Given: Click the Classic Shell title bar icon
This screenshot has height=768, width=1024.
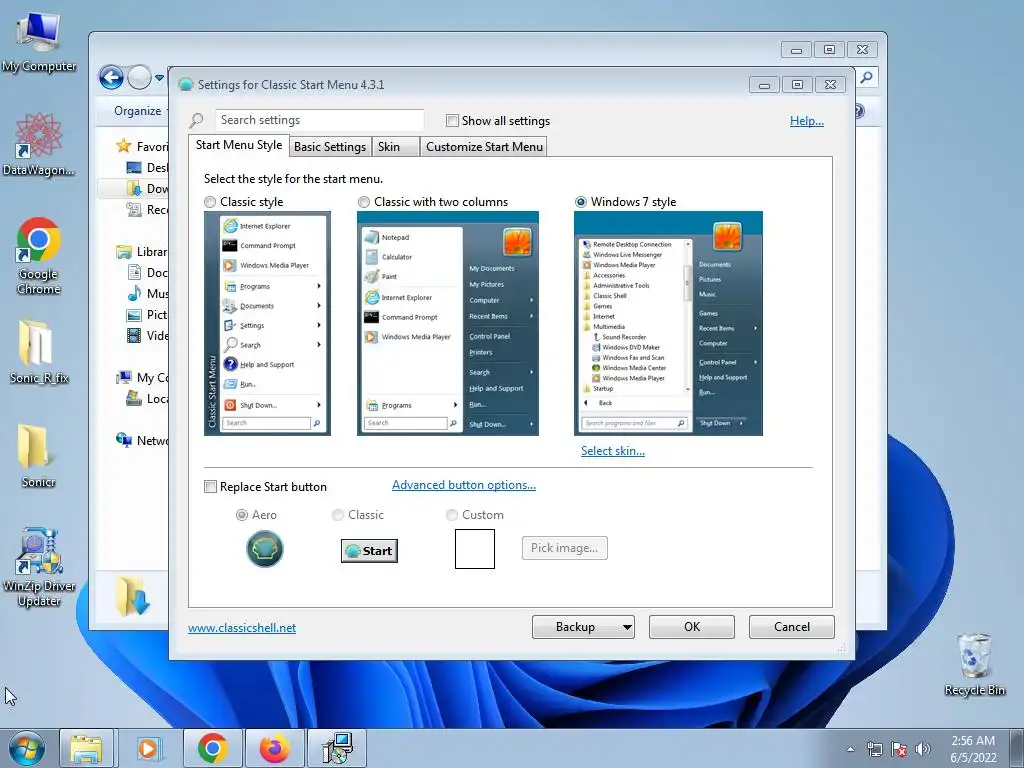Looking at the screenshot, I should pos(185,84).
